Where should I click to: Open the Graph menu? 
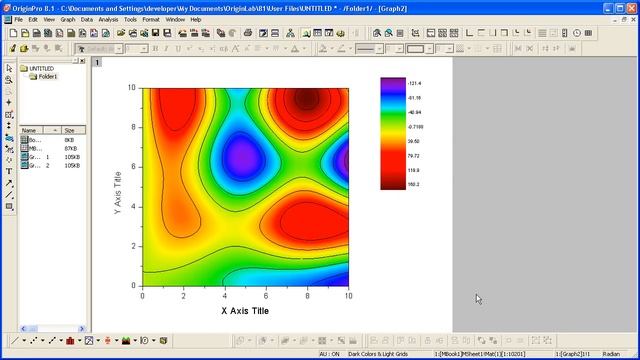tap(68, 20)
